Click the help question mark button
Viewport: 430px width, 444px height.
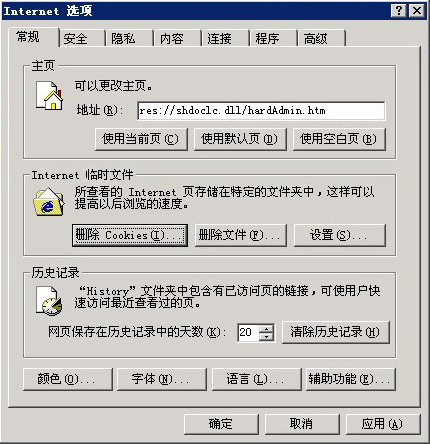pyautogui.click(x=399, y=11)
